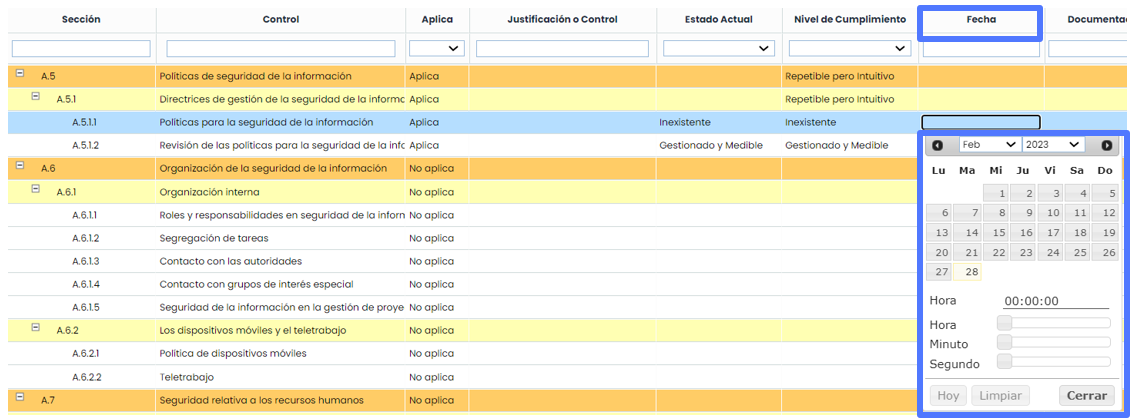Open the Estado Actual filter dropdown
This screenshot has height=419, width=1133.
point(719,48)
